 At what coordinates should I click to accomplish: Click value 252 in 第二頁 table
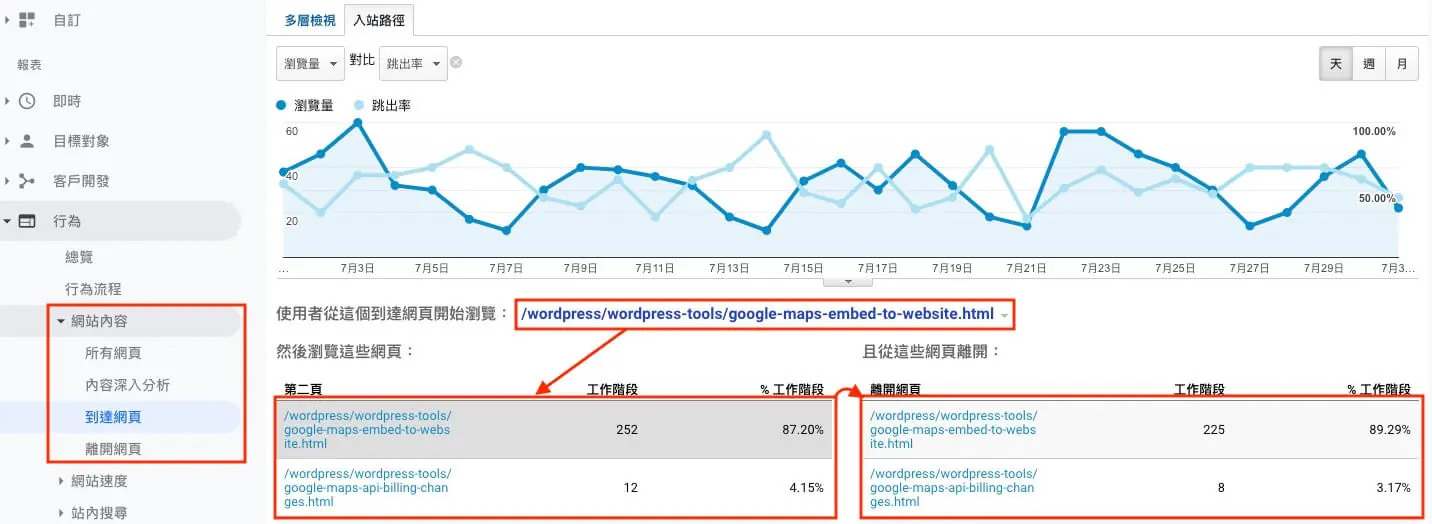(626, 430)
